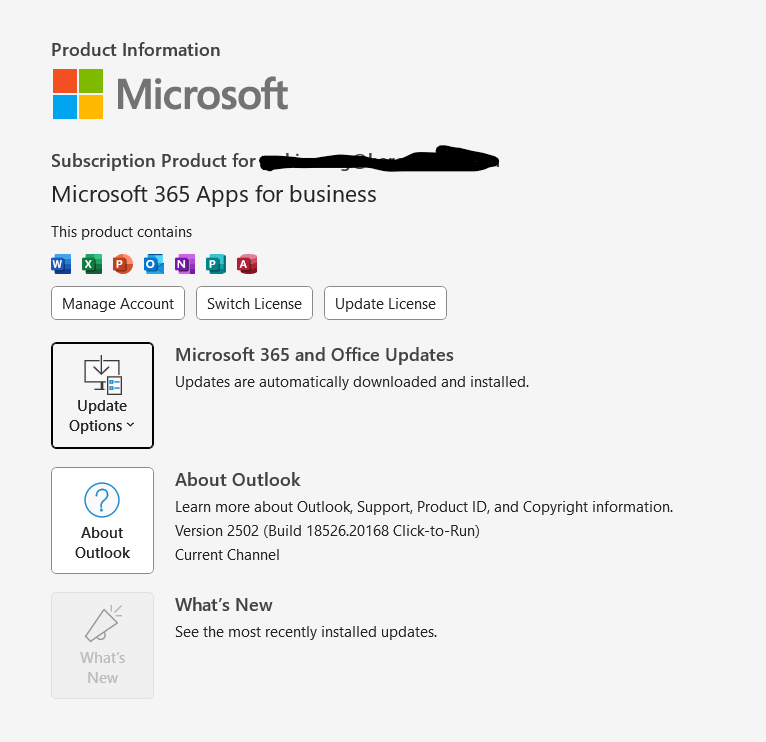Click the large 'Microsoft' wordmark
Image resolution: width=766 pixels, height=742 pixels.
(202, 94)
